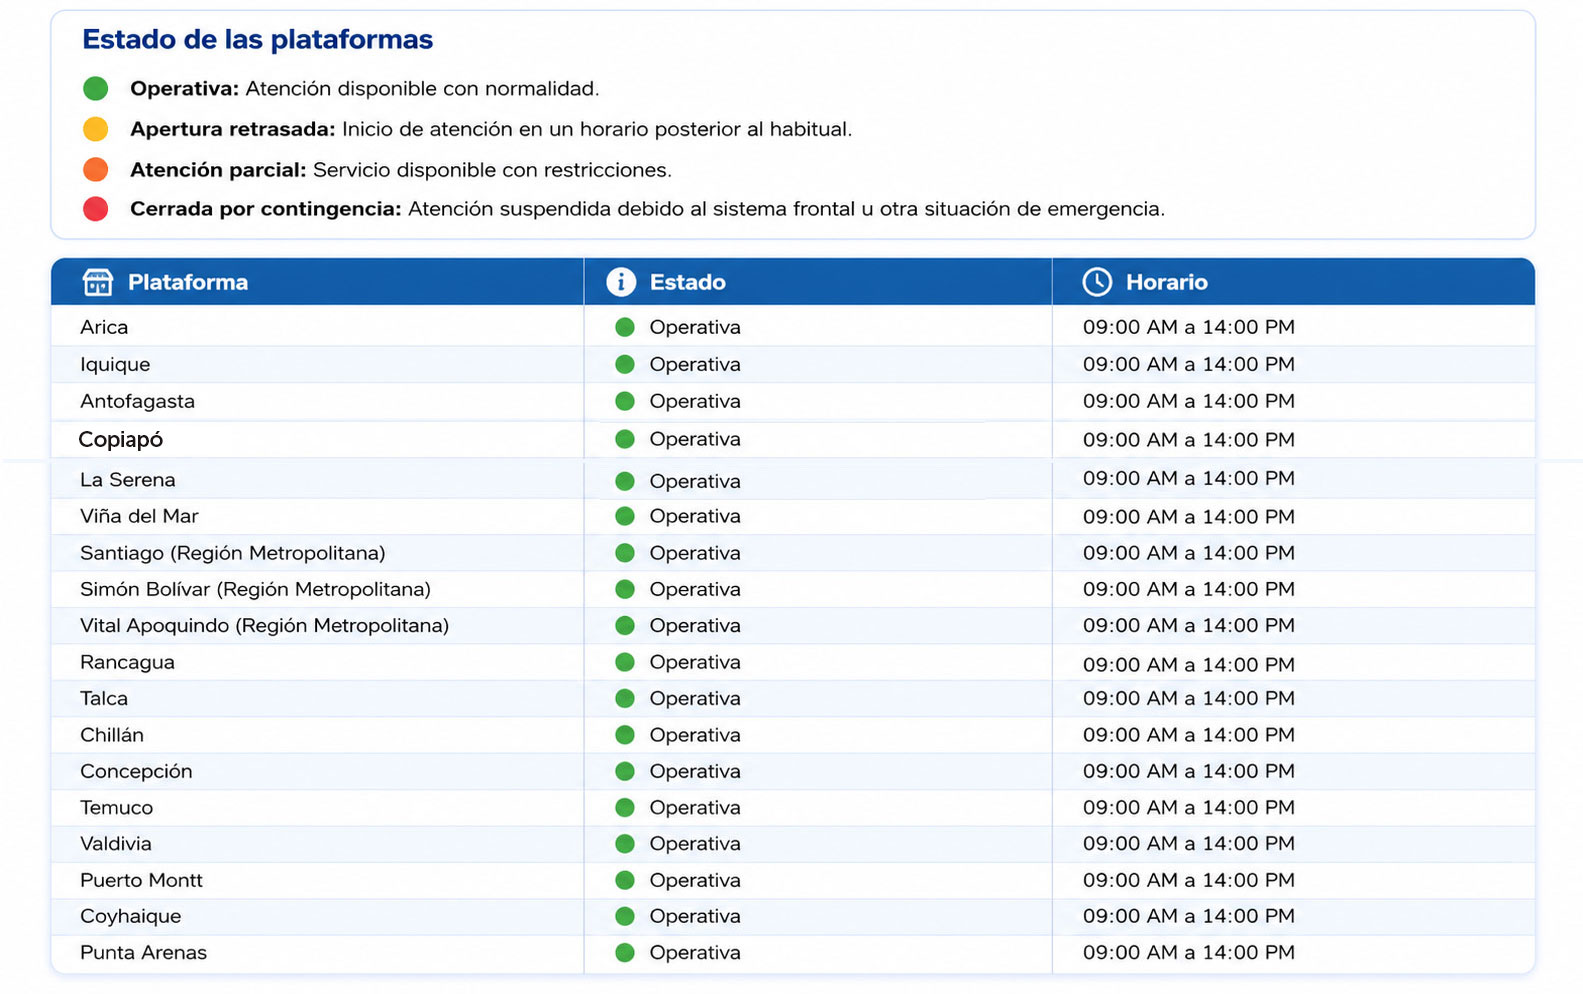Click the Operativa status text for Santiago
This screenshot has height=994, width=1583.
[x=695, y=553]
